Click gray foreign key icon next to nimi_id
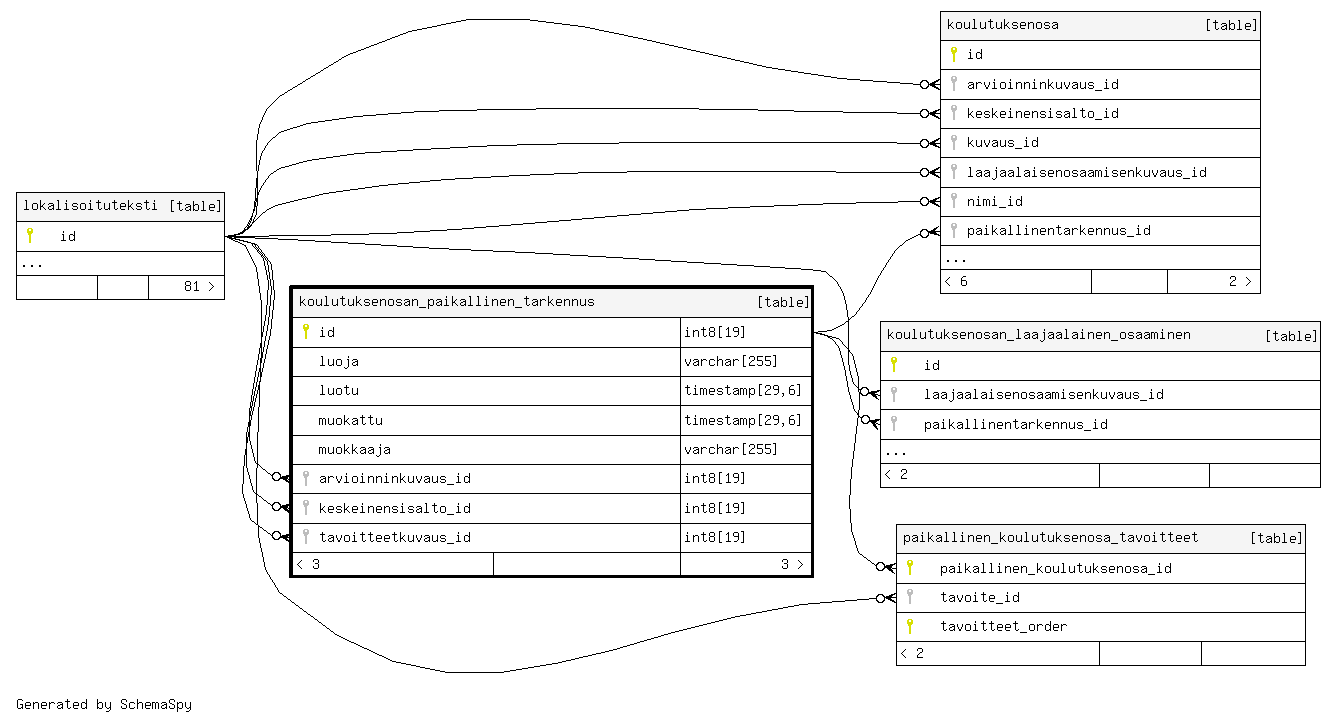The image size is (1336, 723). [x=954, y=201]
